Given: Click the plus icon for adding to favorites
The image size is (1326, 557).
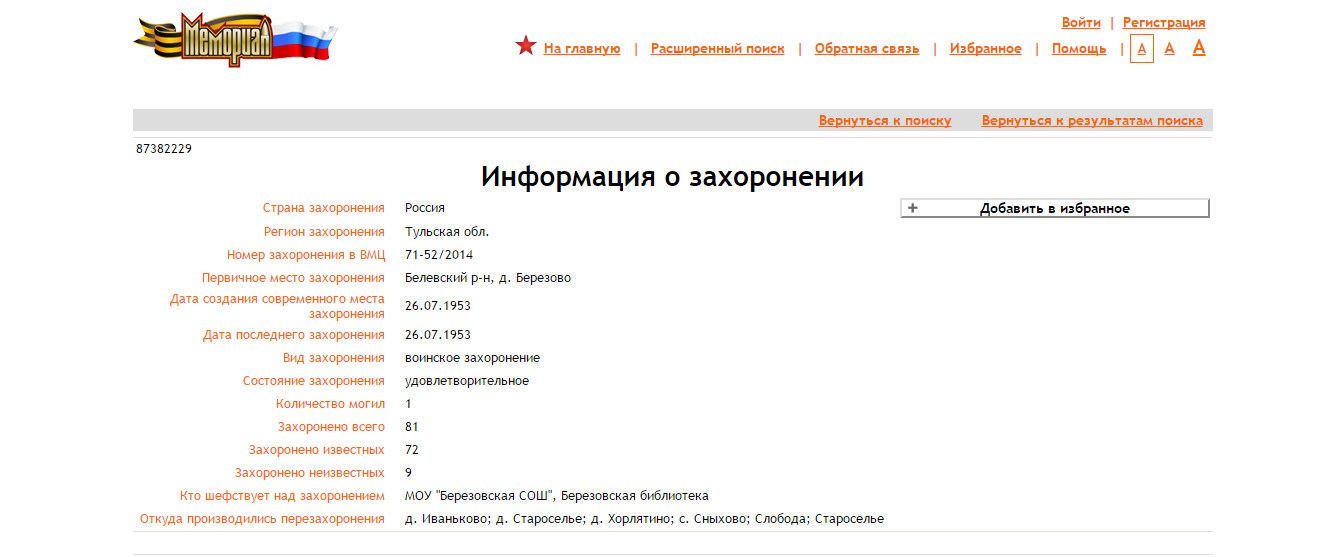Looking at the screenshot, I should coord(912,208).
